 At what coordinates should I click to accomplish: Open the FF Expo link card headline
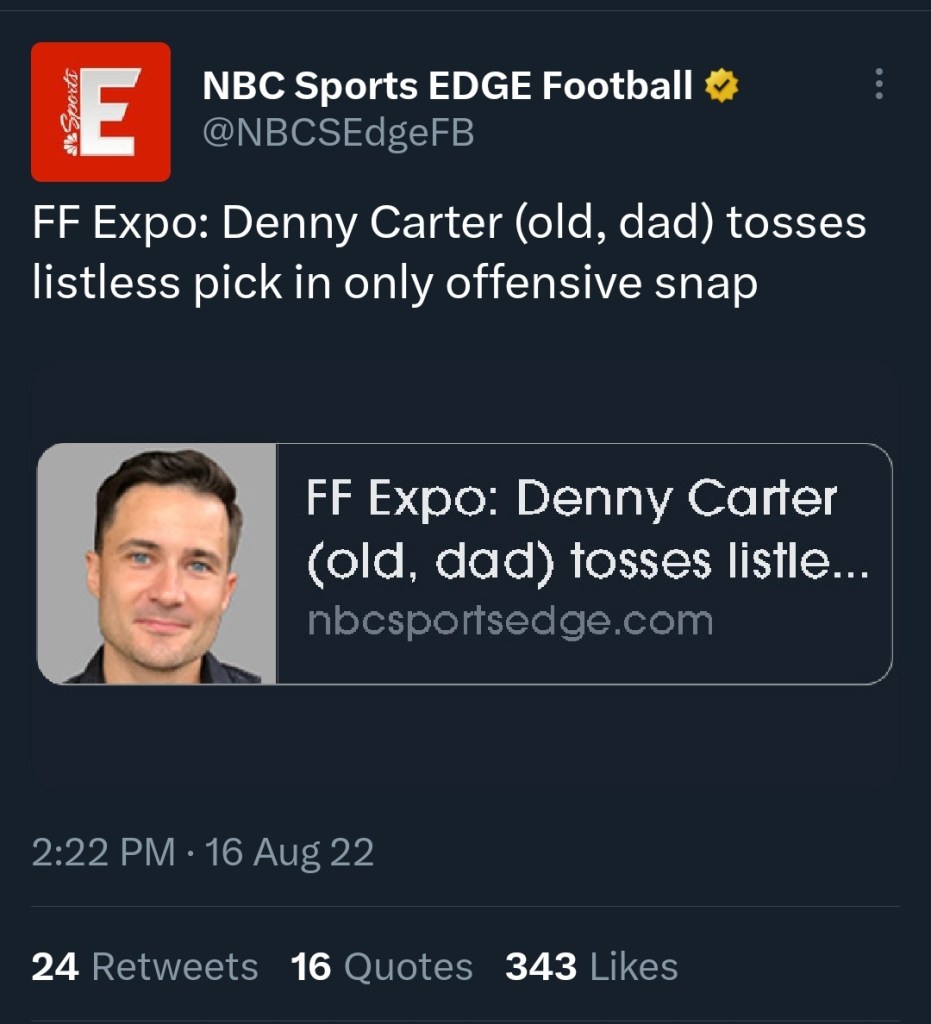click(585, 532)
